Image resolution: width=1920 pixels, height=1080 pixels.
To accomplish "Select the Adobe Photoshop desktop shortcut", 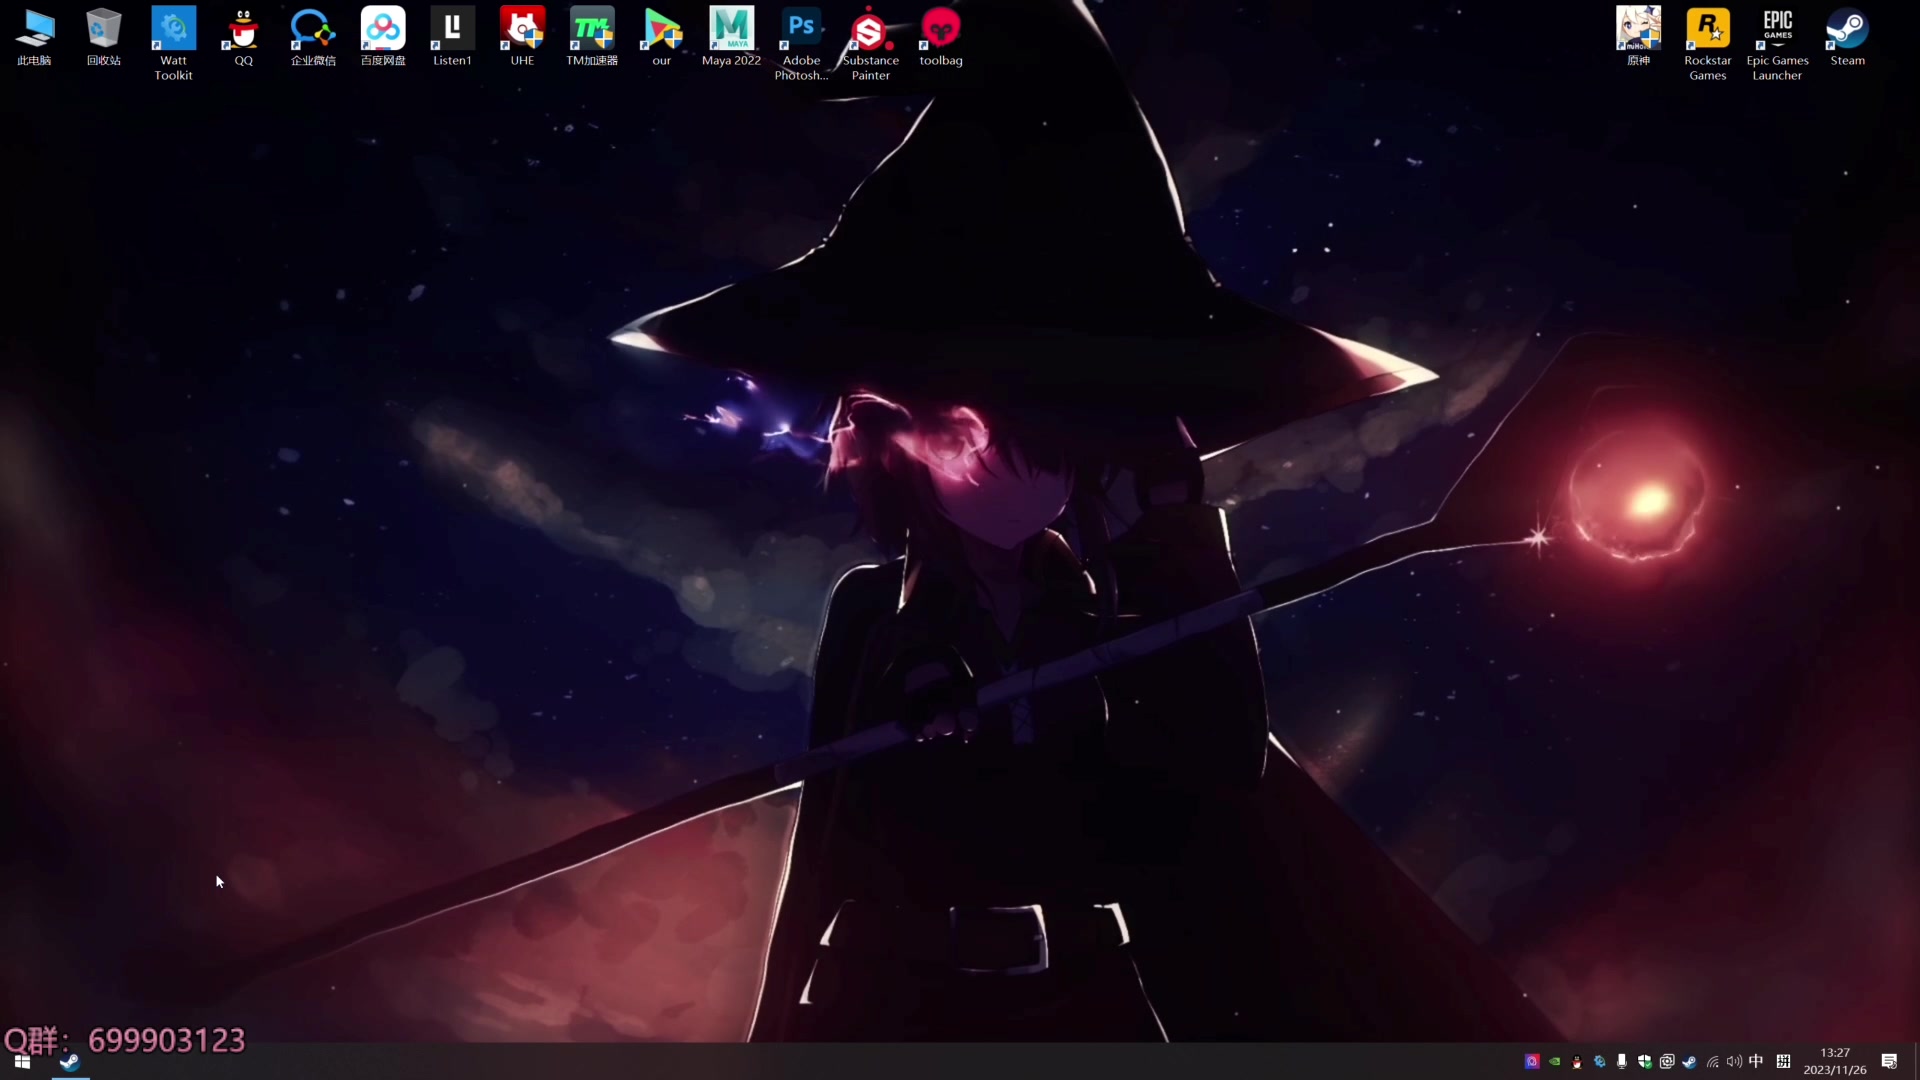I will coord(801,44).
